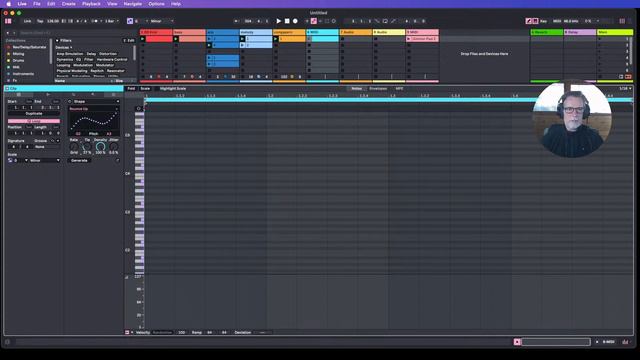Launch the clip in the bass track
The image size is (640, 360).
tap(176, 39)
